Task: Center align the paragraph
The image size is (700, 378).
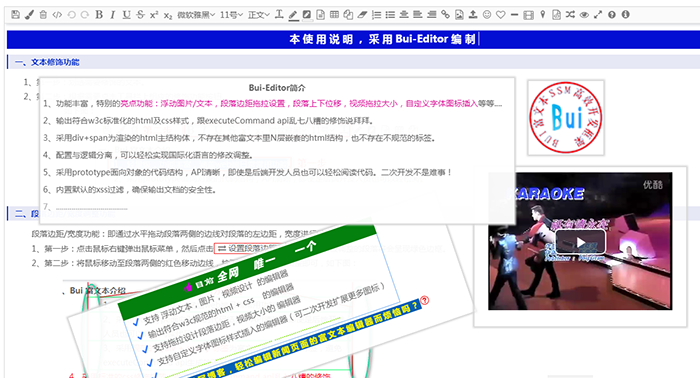Action: click(x=404, y=15)
